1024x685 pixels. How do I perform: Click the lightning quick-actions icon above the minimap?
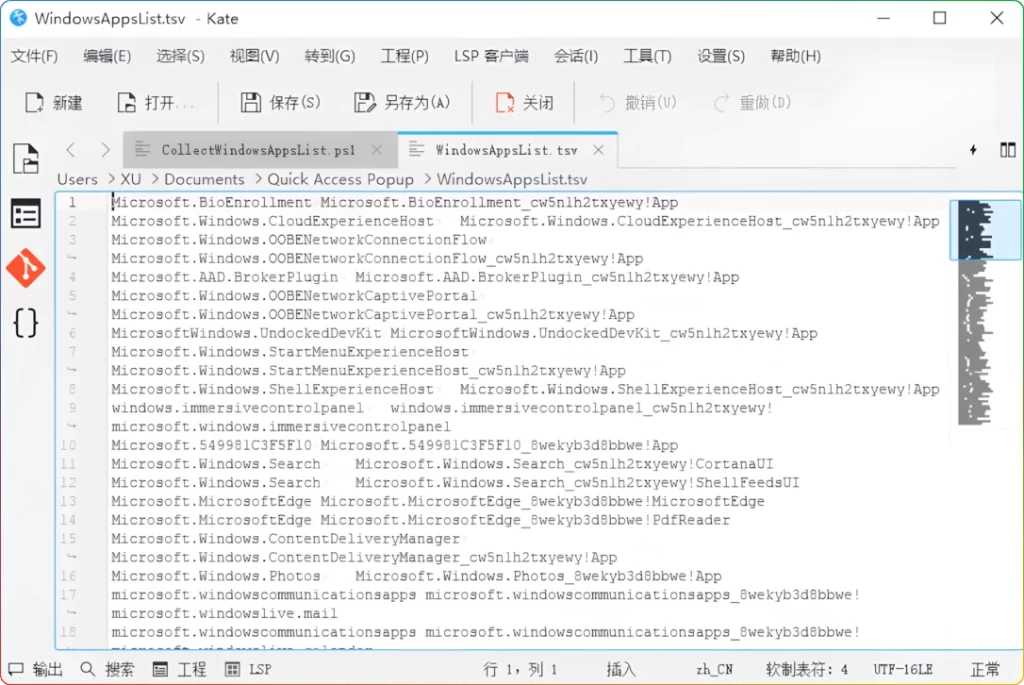point(972,148)
